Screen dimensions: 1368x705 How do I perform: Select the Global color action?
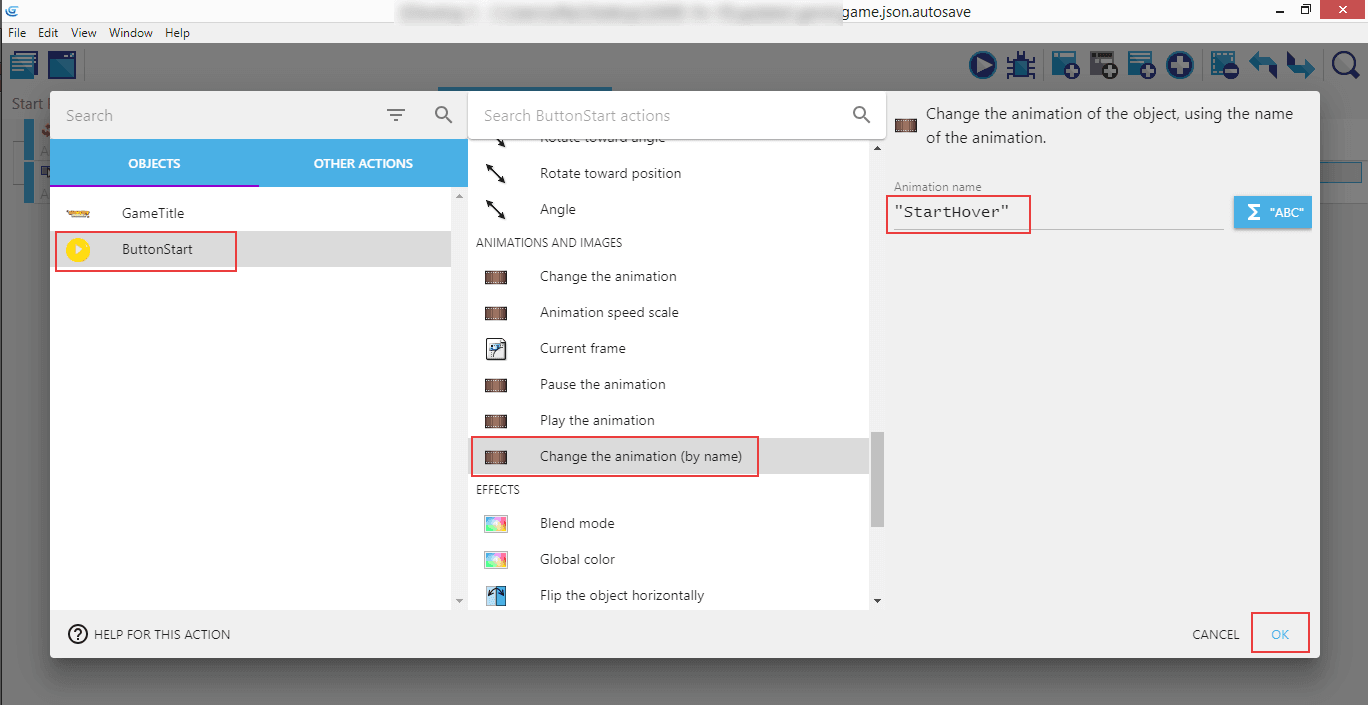click(x=577, y=559)
